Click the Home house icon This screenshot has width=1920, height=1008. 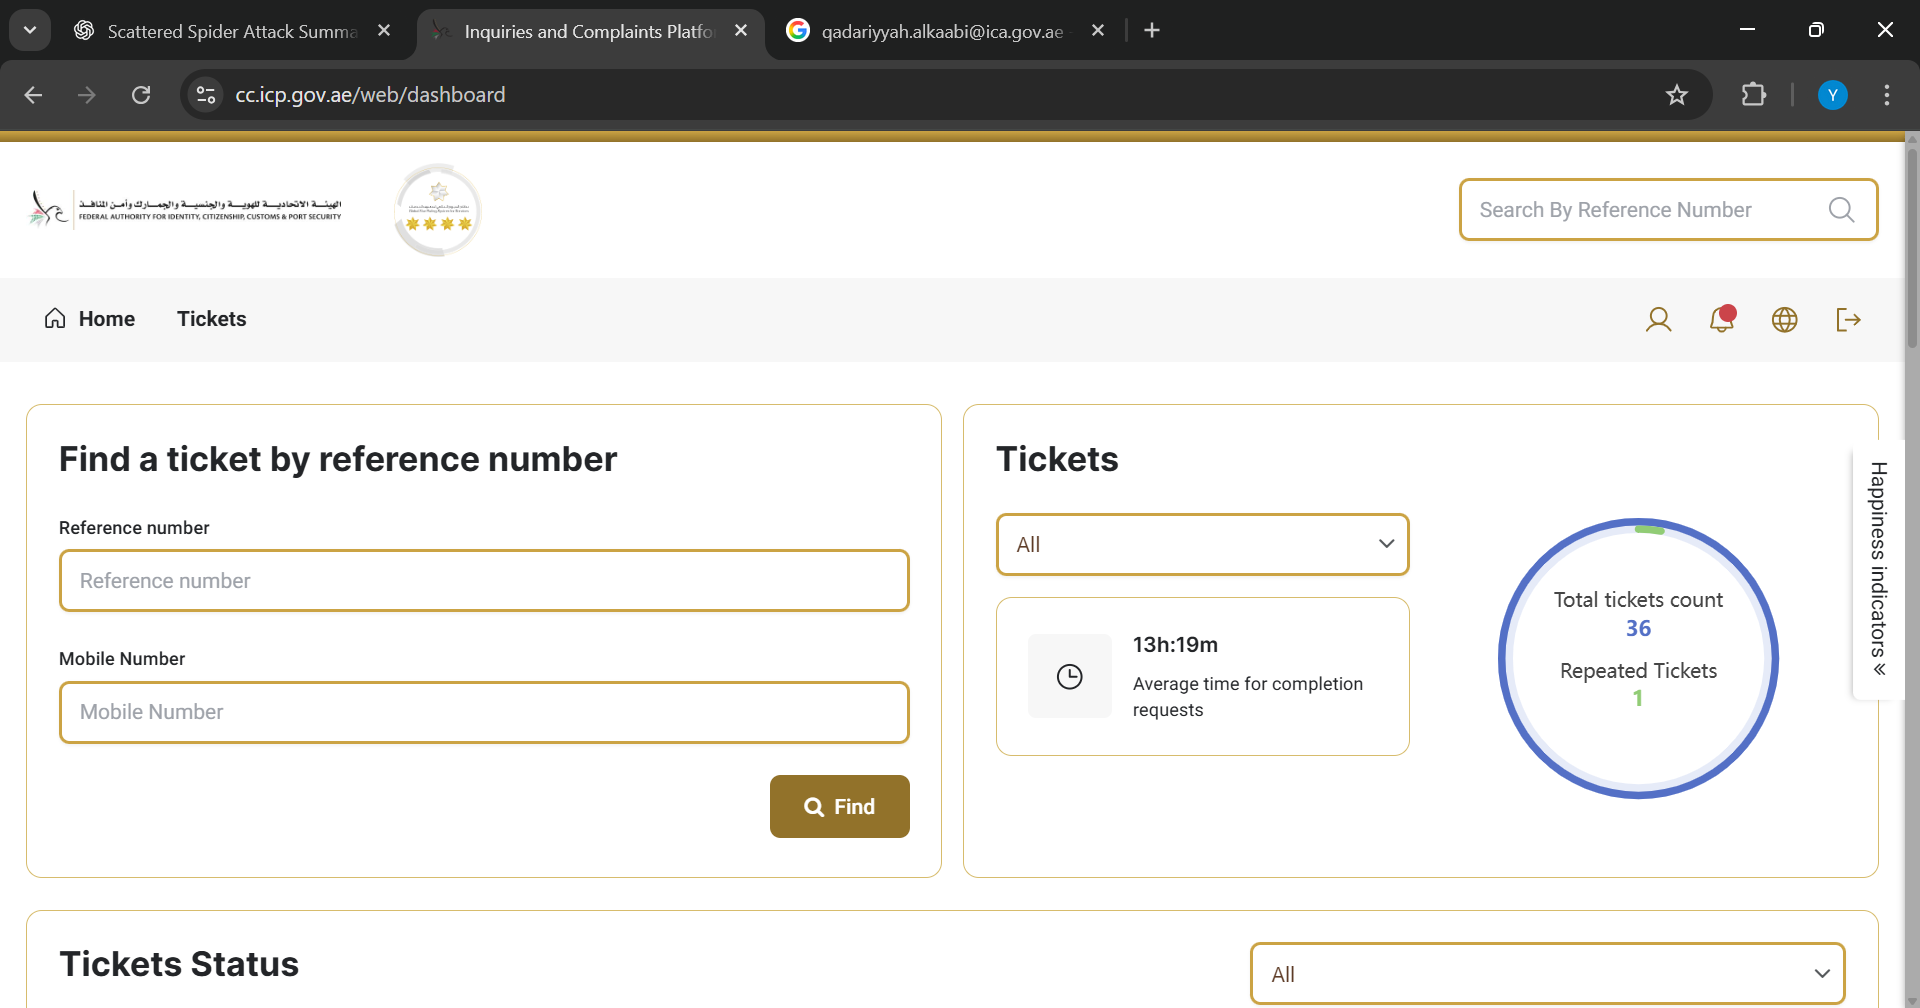tap(55, 318)
